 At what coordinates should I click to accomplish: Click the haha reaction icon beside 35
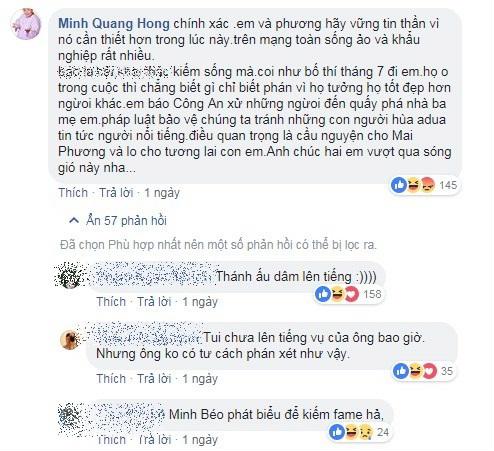[x=415, y=371]
